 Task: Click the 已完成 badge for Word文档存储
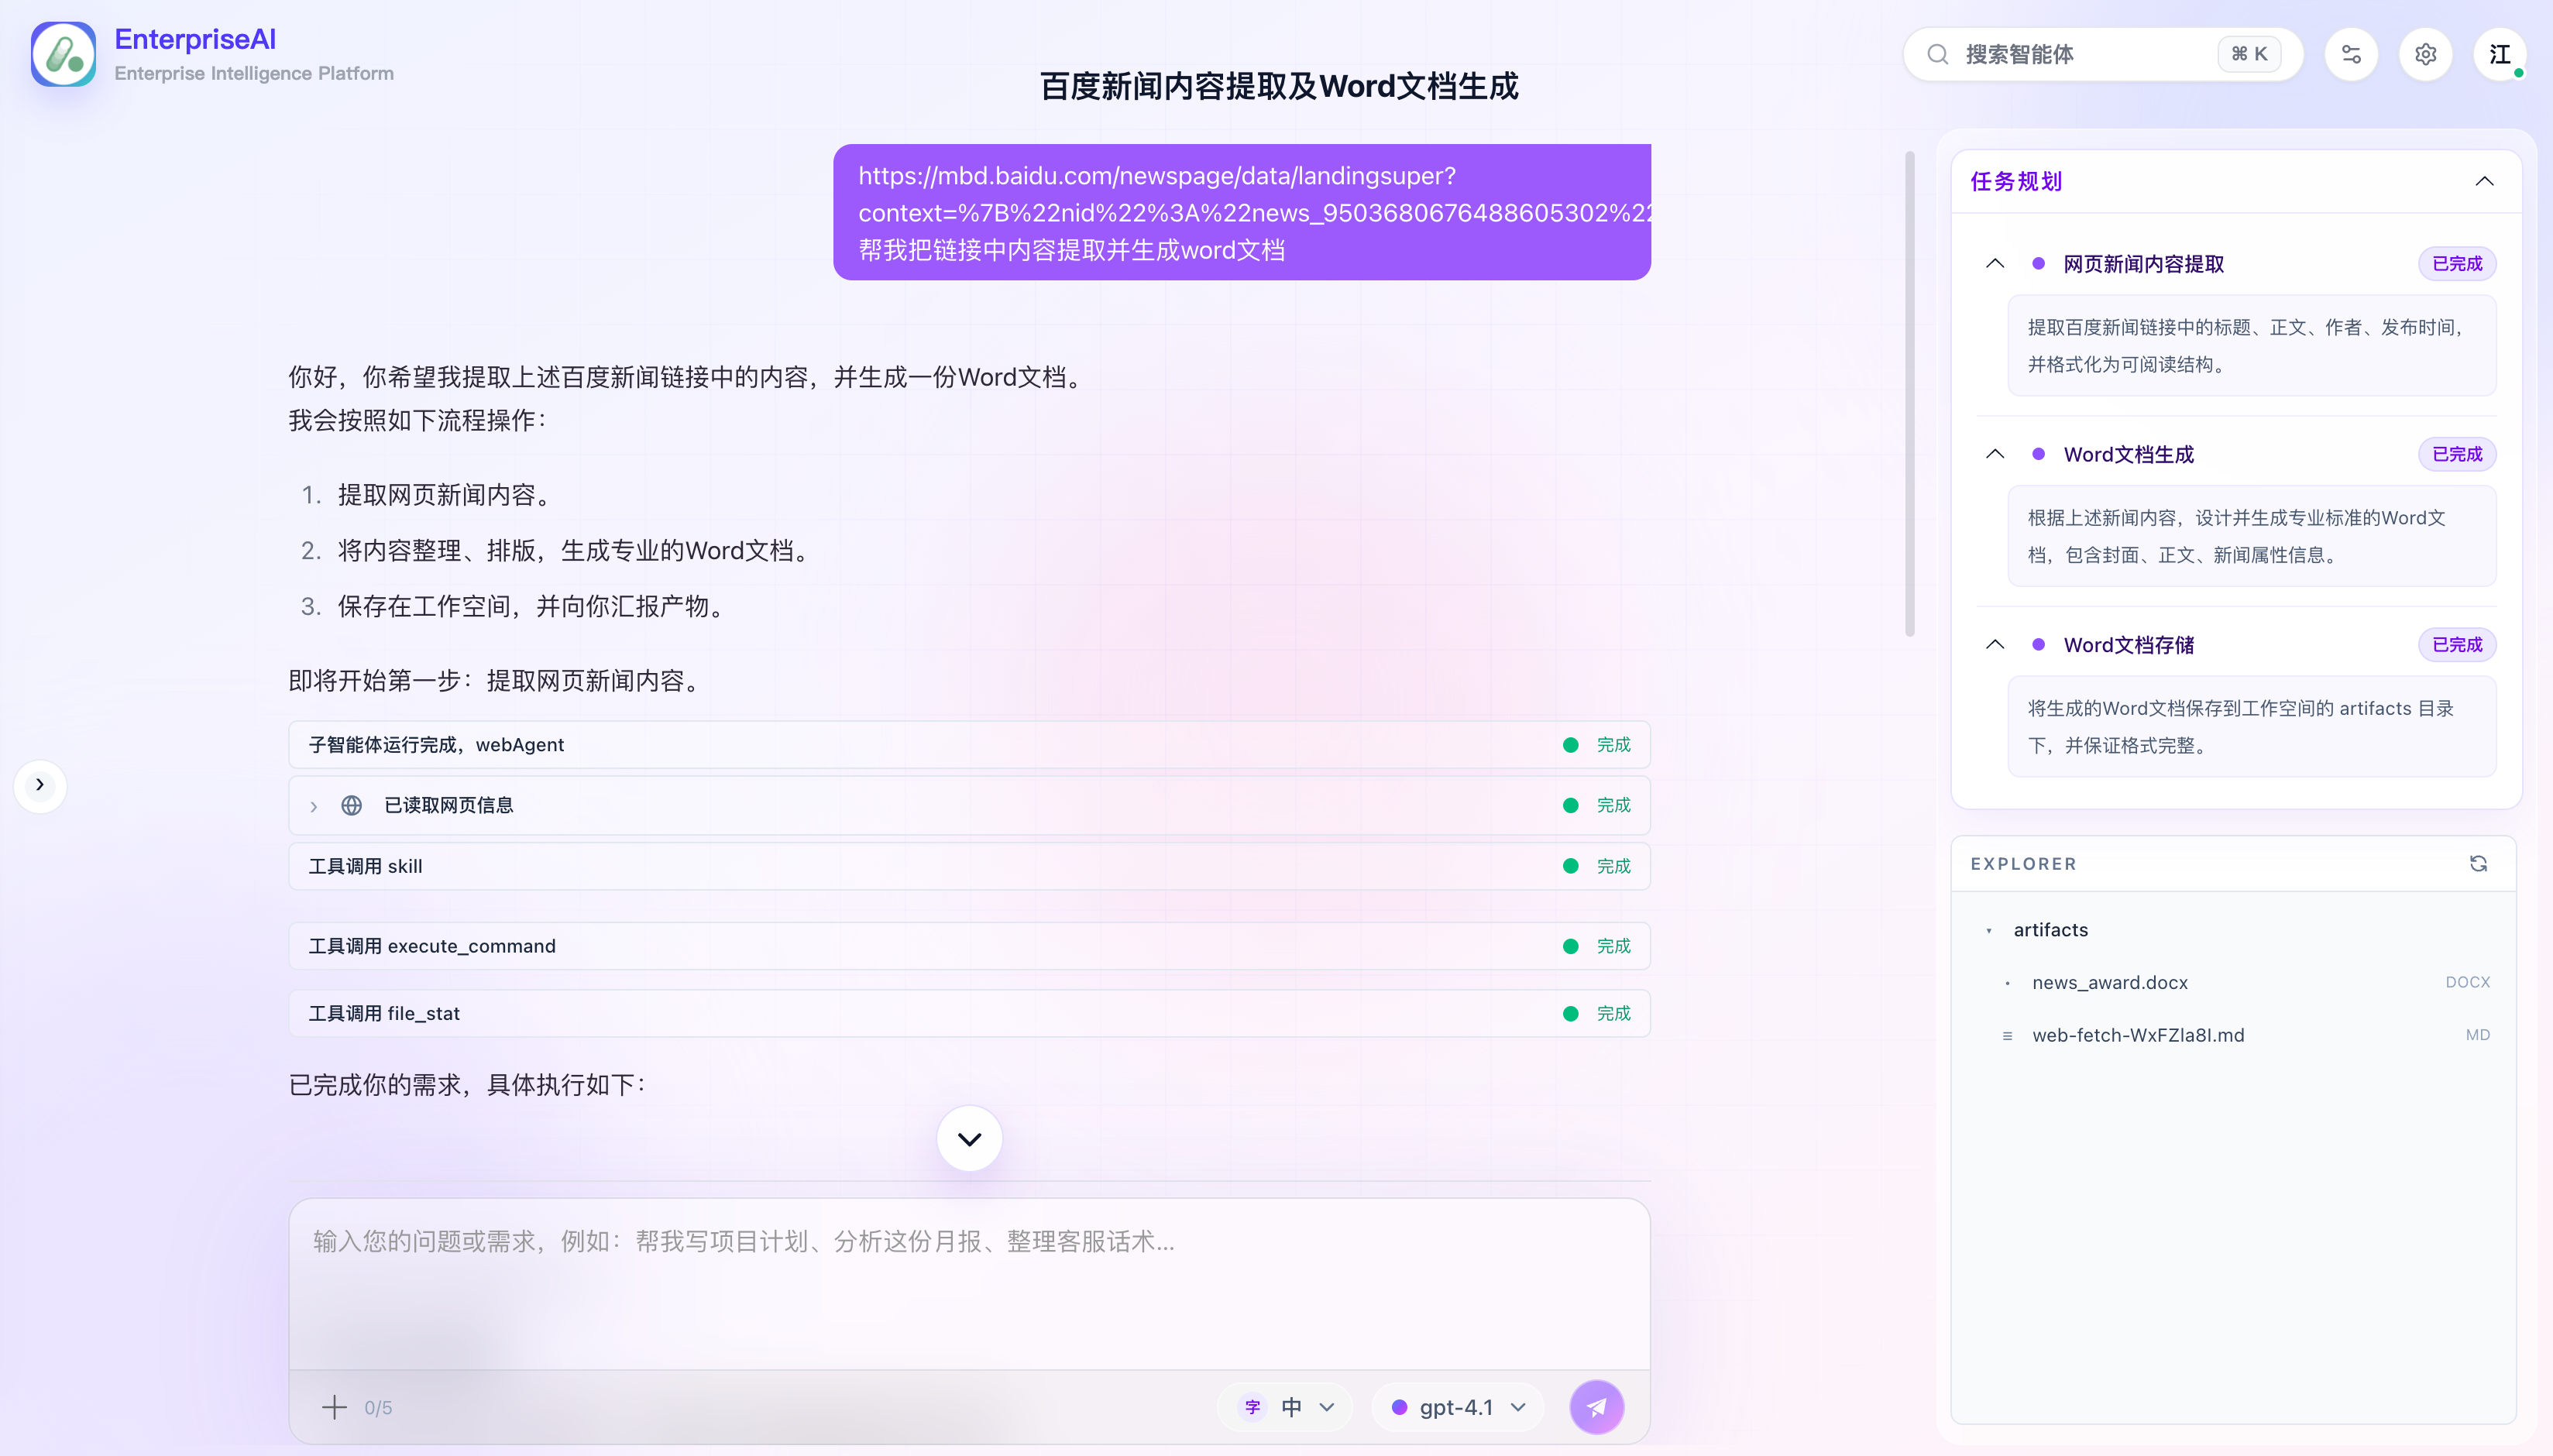point(2457,645)
